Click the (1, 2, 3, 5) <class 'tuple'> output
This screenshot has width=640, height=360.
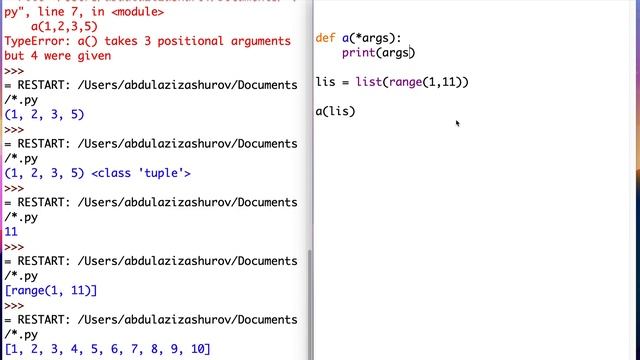click(97, 173)
